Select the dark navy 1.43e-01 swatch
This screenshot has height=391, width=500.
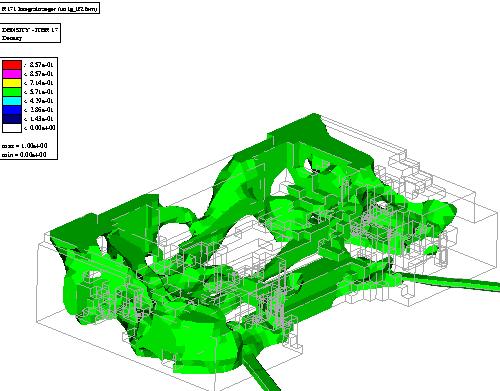12,119
